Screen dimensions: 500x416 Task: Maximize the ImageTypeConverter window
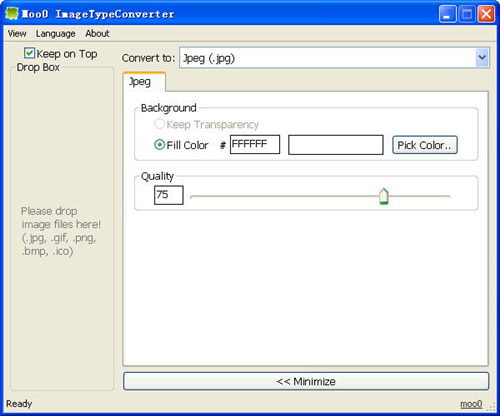(x=467, y=14)
